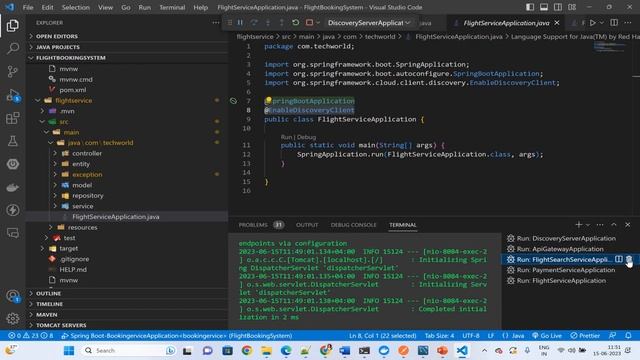Pause the debug session
The width and height of the screenshot is (640, 360).
tap(240, 23)
